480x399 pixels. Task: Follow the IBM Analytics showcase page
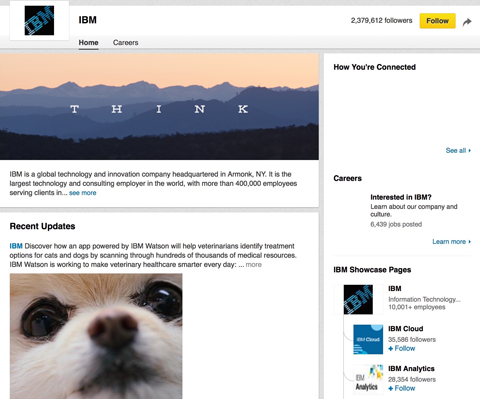(402, 388)
